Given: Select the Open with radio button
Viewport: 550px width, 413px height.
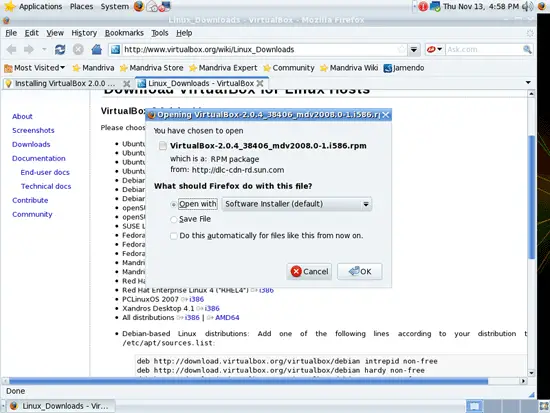Looking at the screenshot, I should pos(173,204).
